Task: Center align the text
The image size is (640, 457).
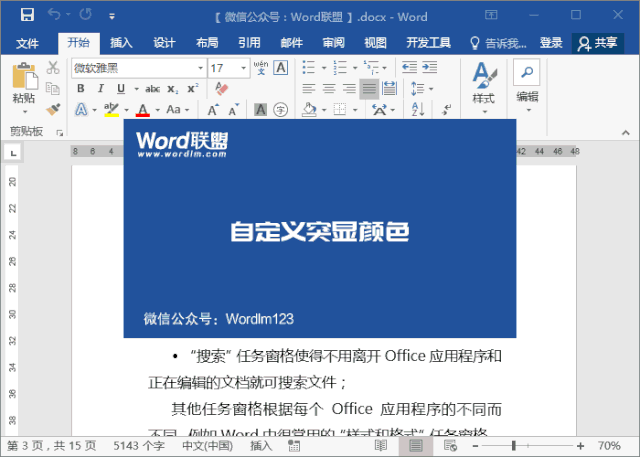Action: point(329,88)
